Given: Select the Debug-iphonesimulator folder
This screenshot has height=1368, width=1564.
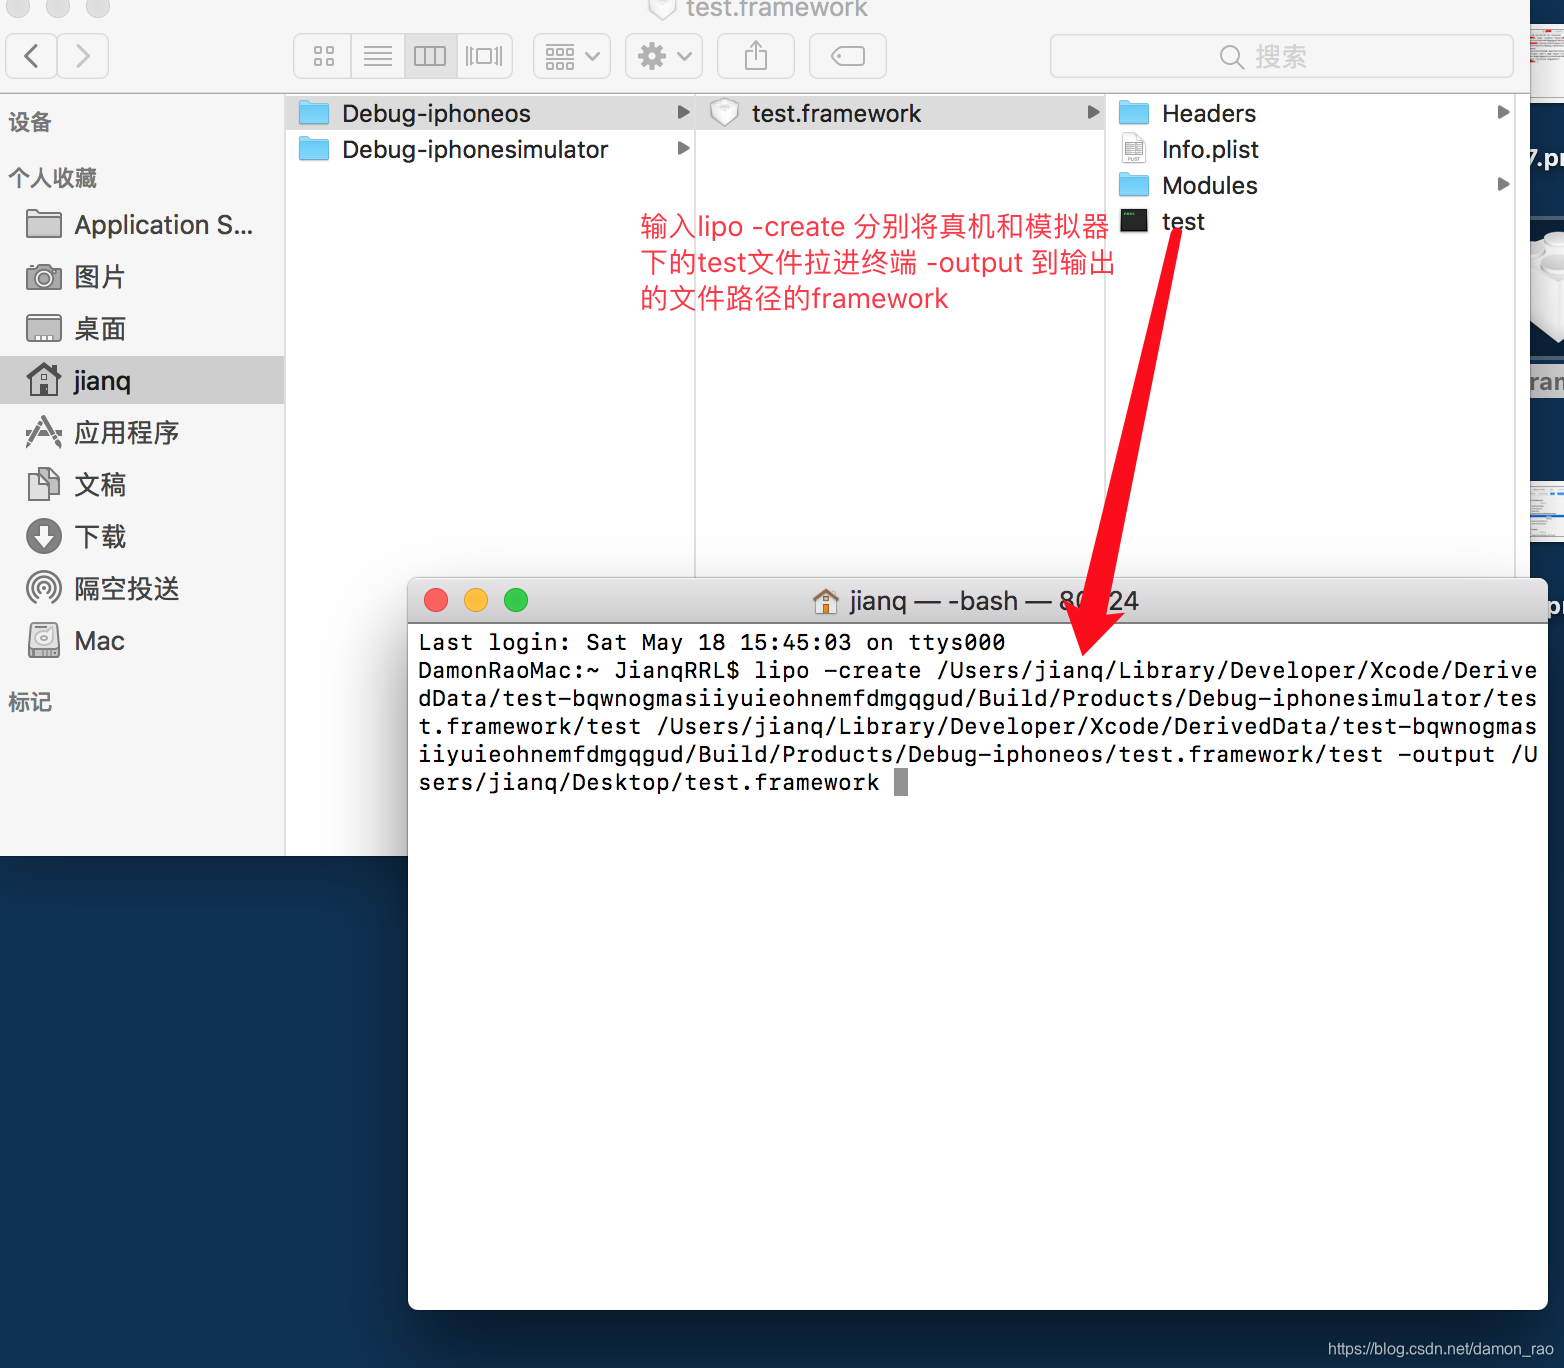Looking at the screenshot, I should [x=490, y=149].
